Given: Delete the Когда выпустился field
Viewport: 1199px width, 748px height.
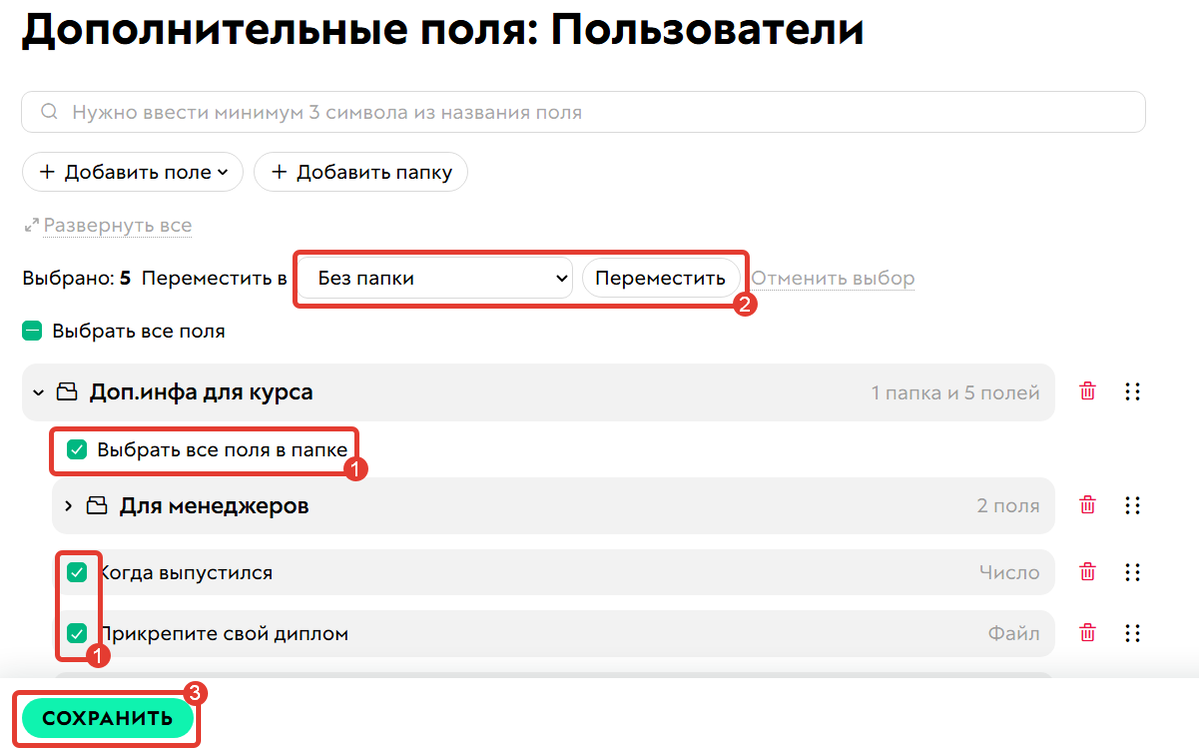Looking at the screenshot, I should 1087,571.
